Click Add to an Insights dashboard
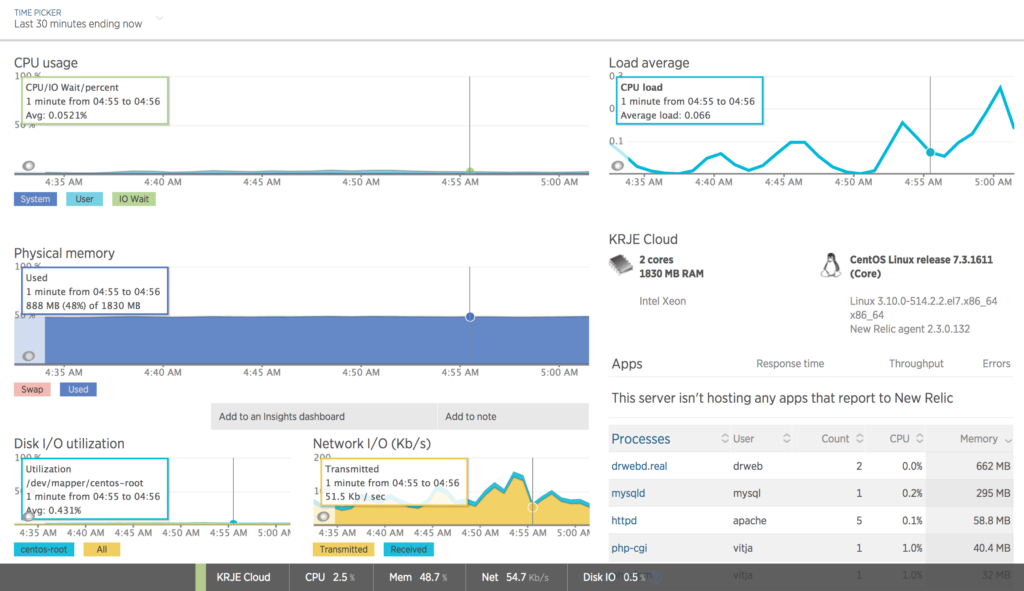The image size is (1024, 591). (x=323, y=417)
